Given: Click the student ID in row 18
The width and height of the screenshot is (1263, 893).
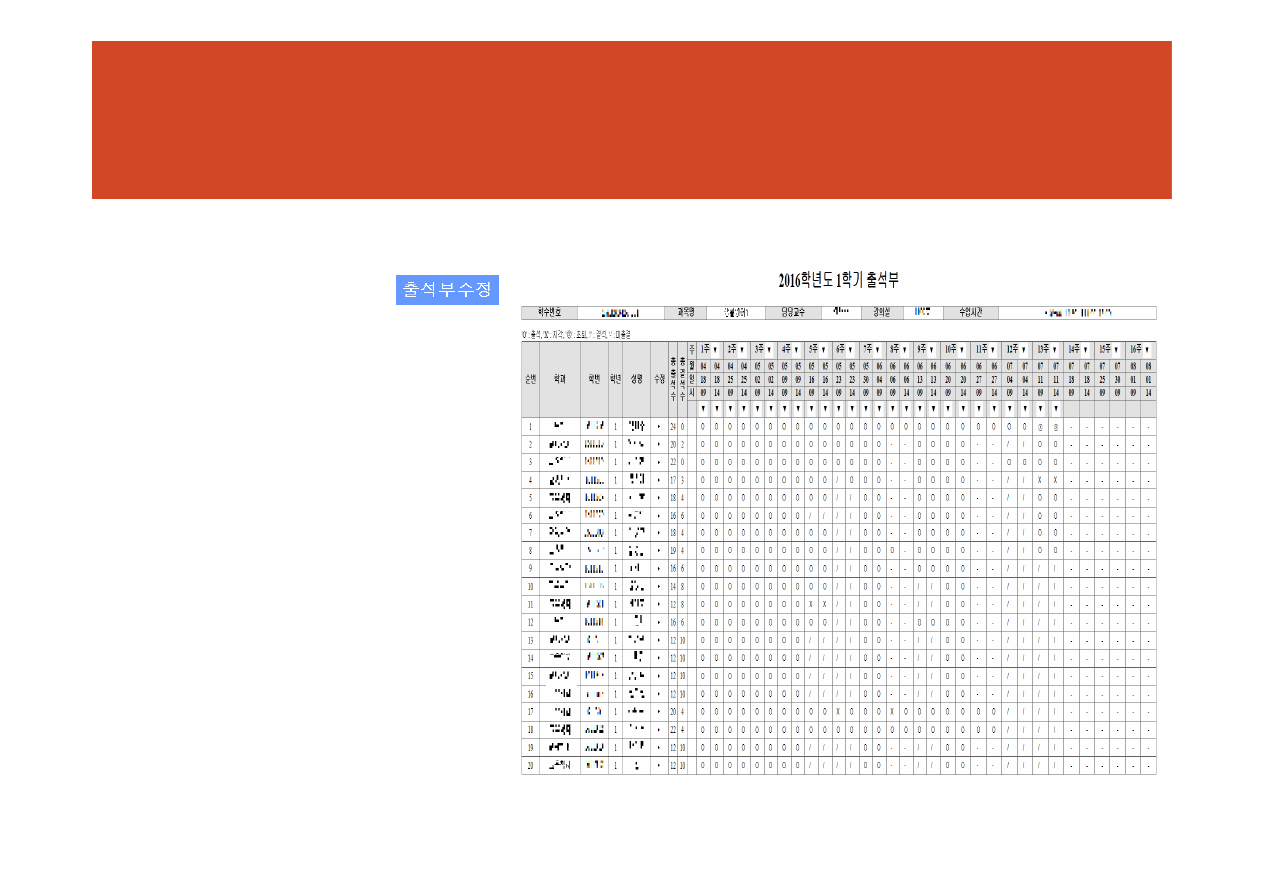Looking at the screenshot, I should [x=594, y=730].
